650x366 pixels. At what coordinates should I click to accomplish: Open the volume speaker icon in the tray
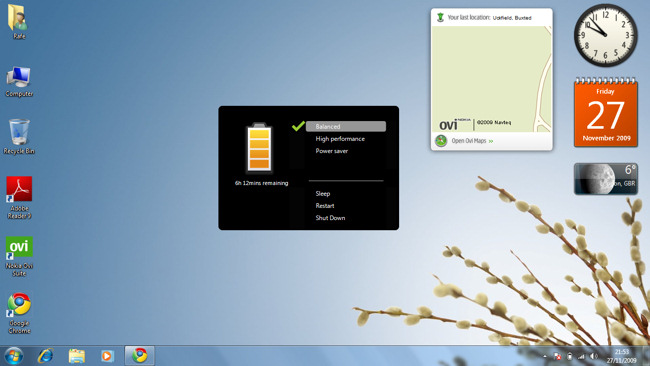click(594, 356)
